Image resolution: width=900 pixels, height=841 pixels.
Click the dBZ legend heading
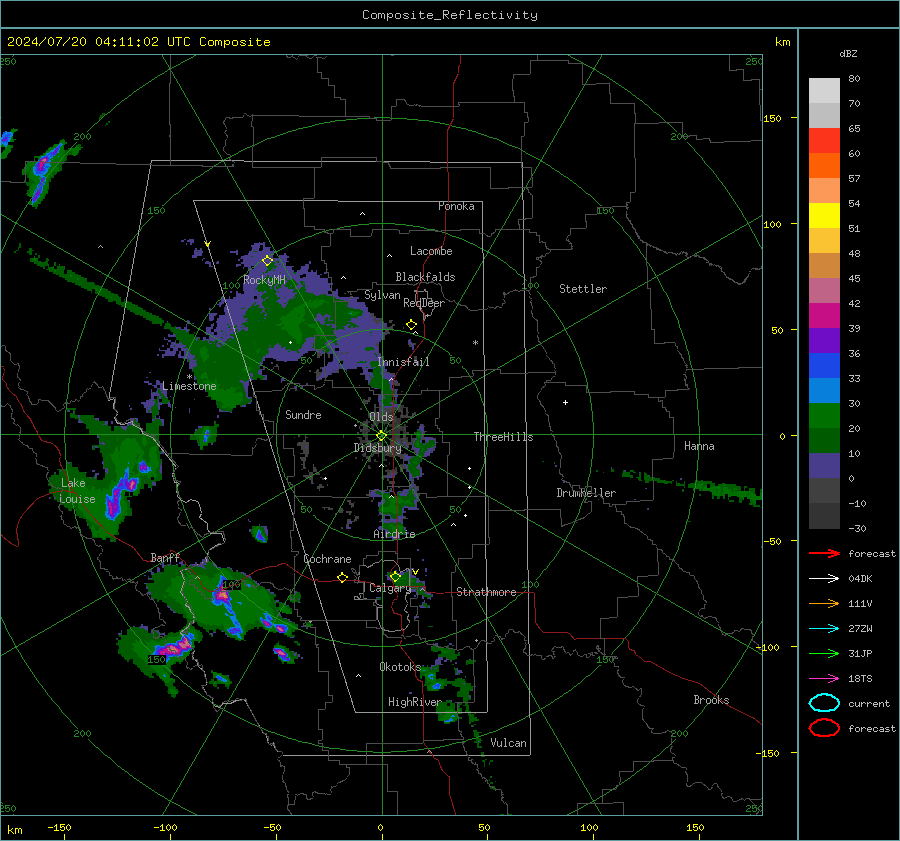point(848,53)
